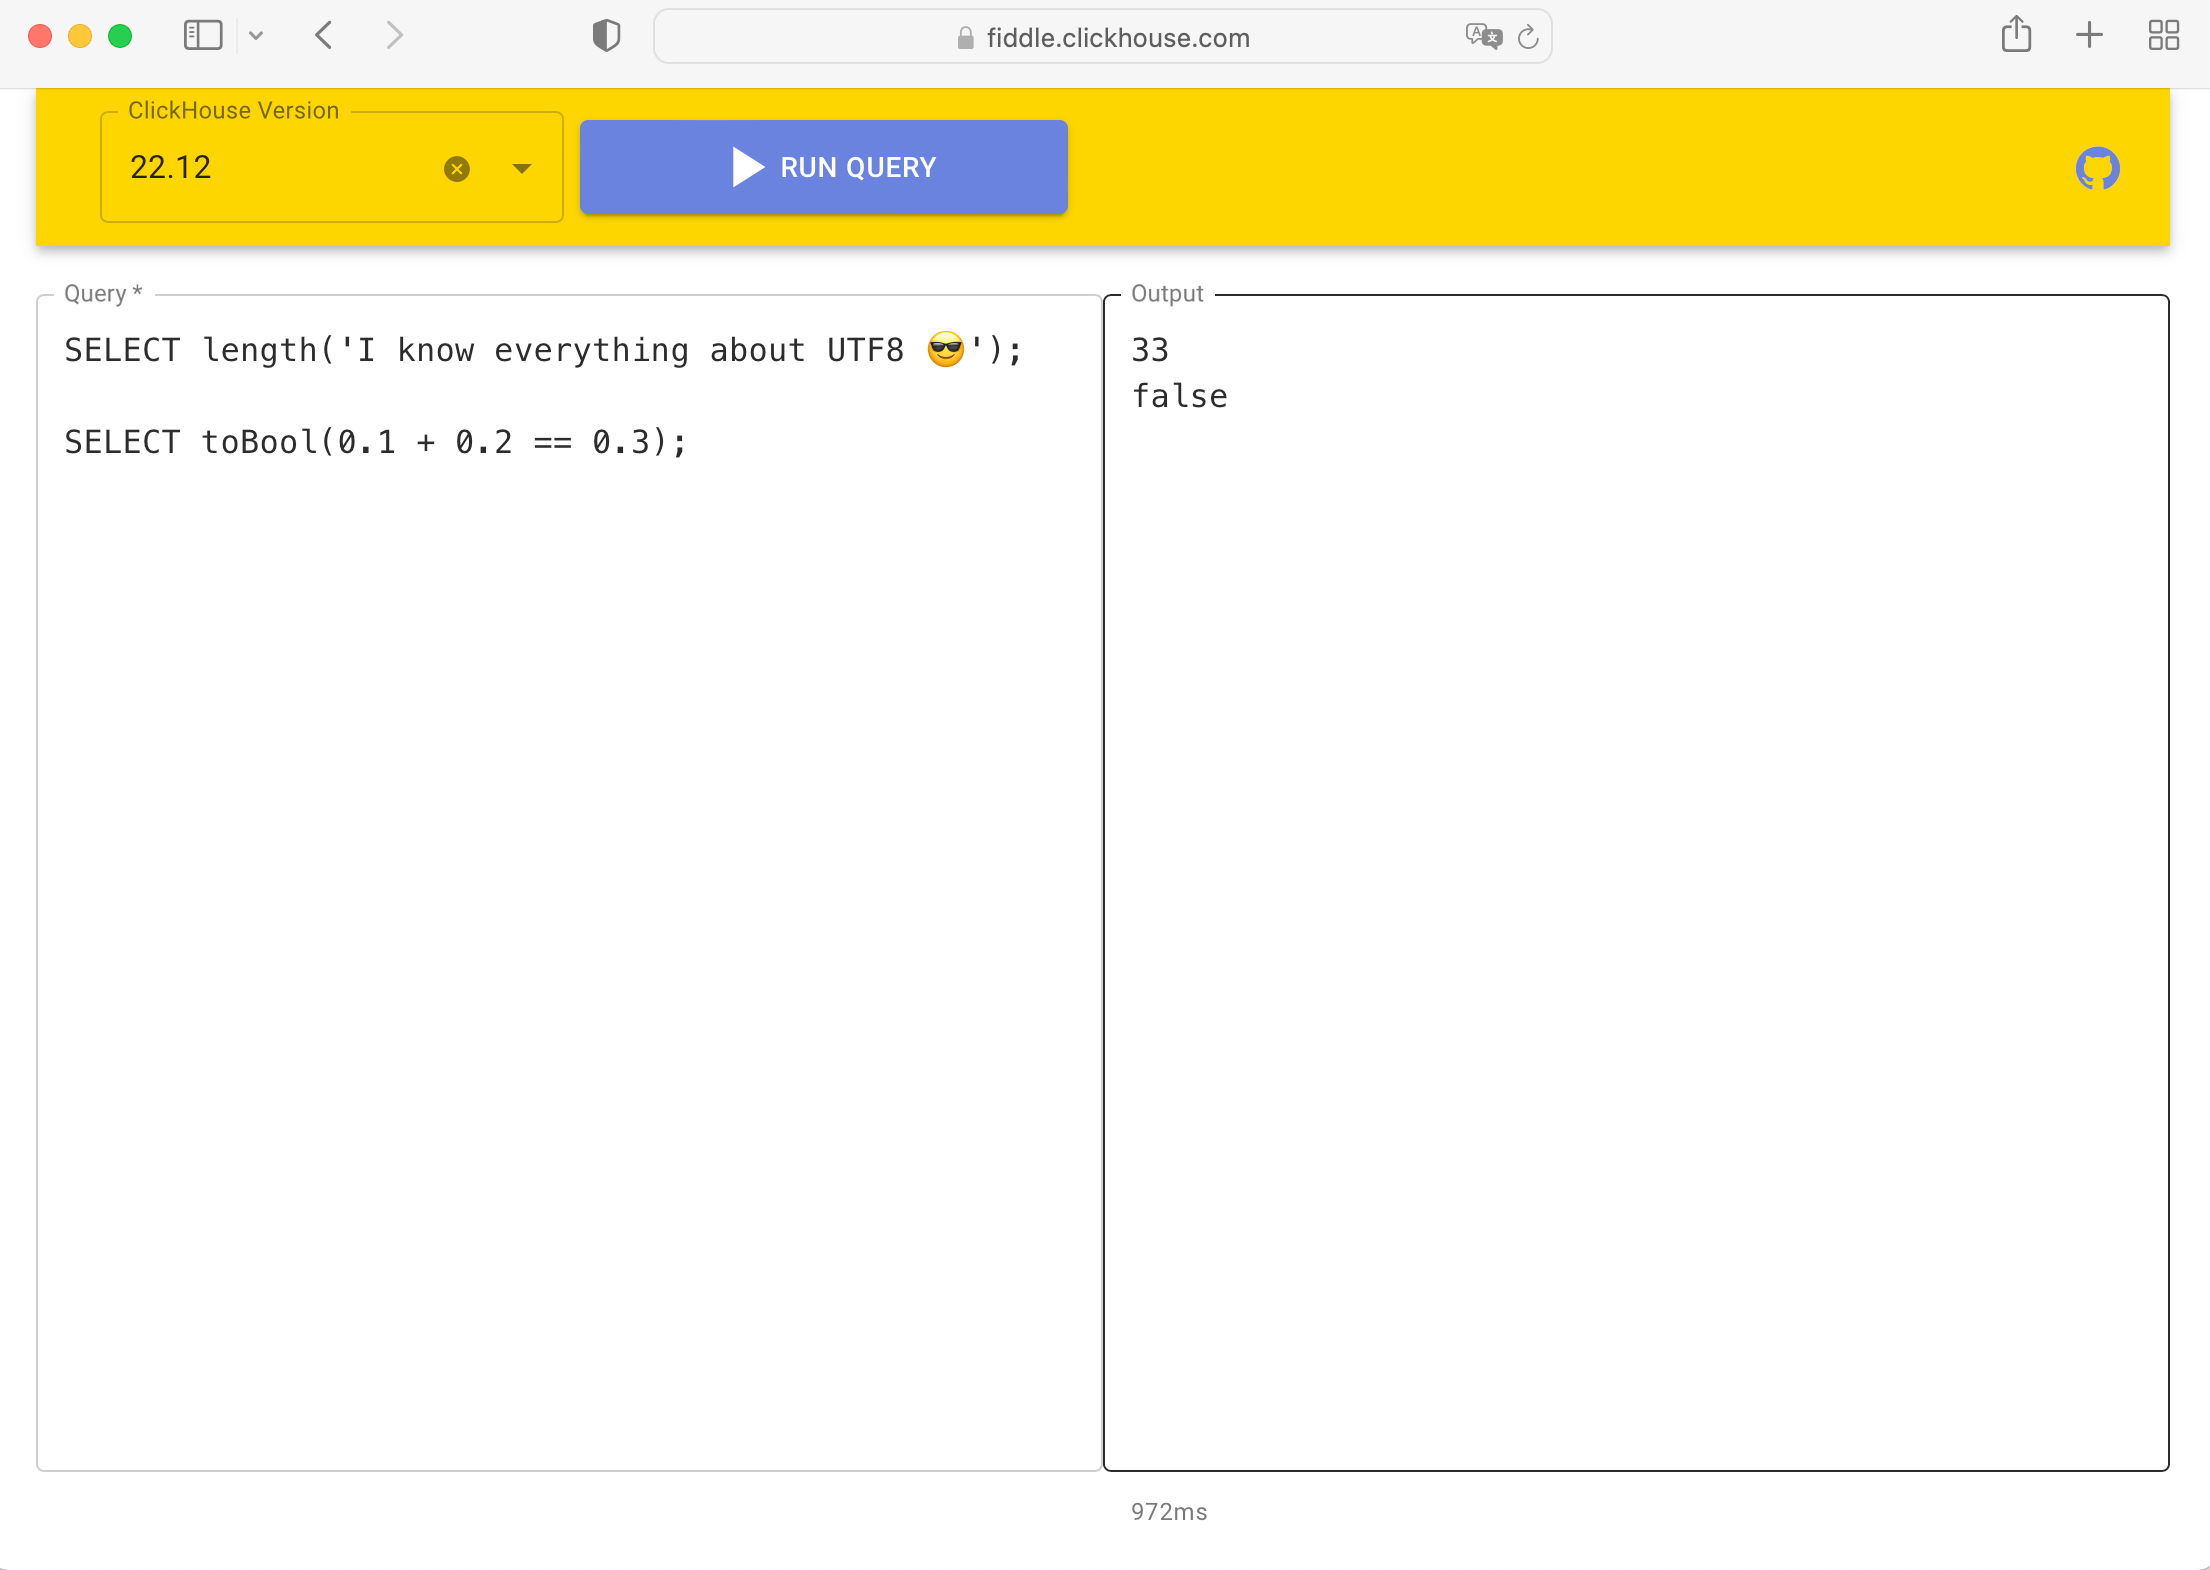Expand the sidebar tab group chevron
This screenshot has width=2210, height=1570.
click(x=256, y=36)
